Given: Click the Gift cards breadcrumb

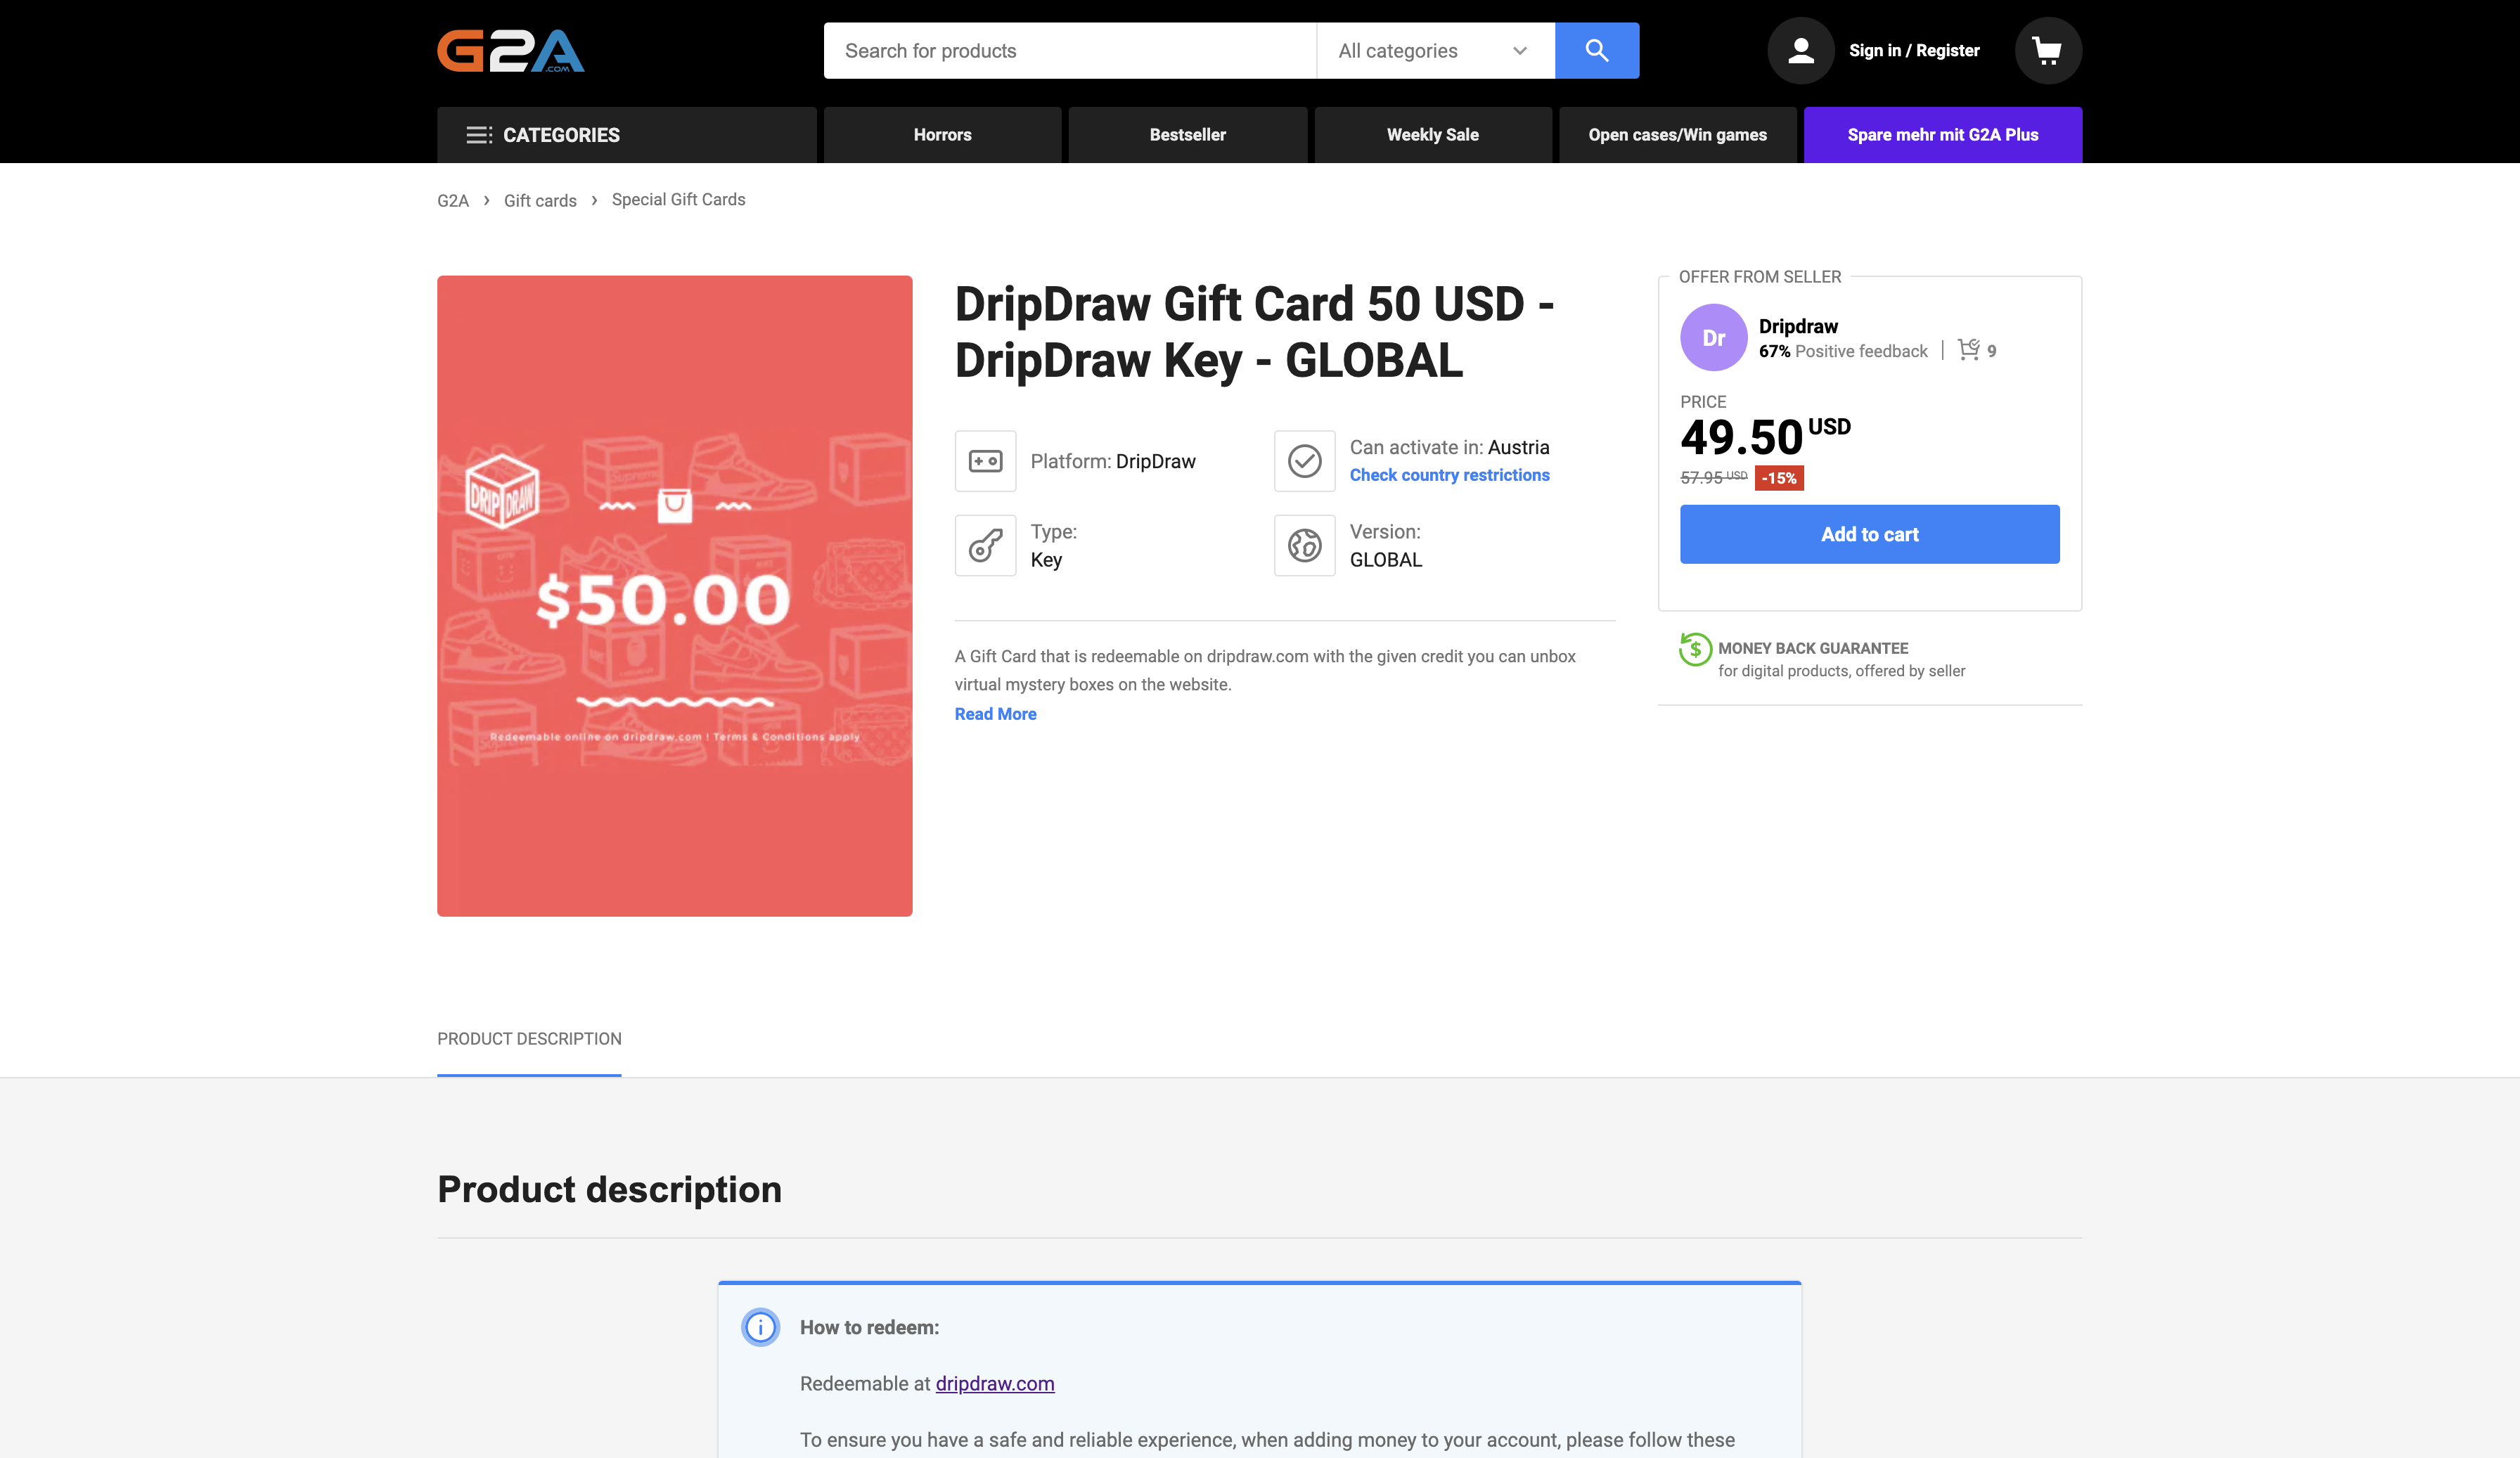Looking at the screenshot, I should (540, 200).
